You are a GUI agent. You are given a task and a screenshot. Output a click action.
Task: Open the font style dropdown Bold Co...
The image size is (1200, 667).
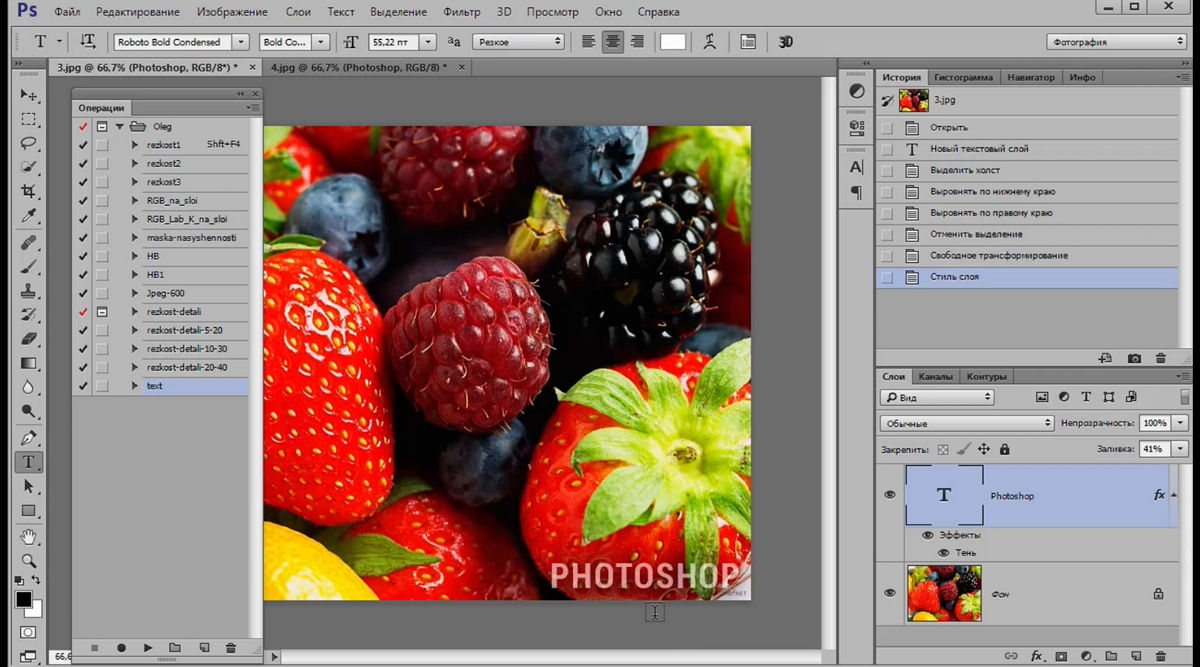point(321,42)
